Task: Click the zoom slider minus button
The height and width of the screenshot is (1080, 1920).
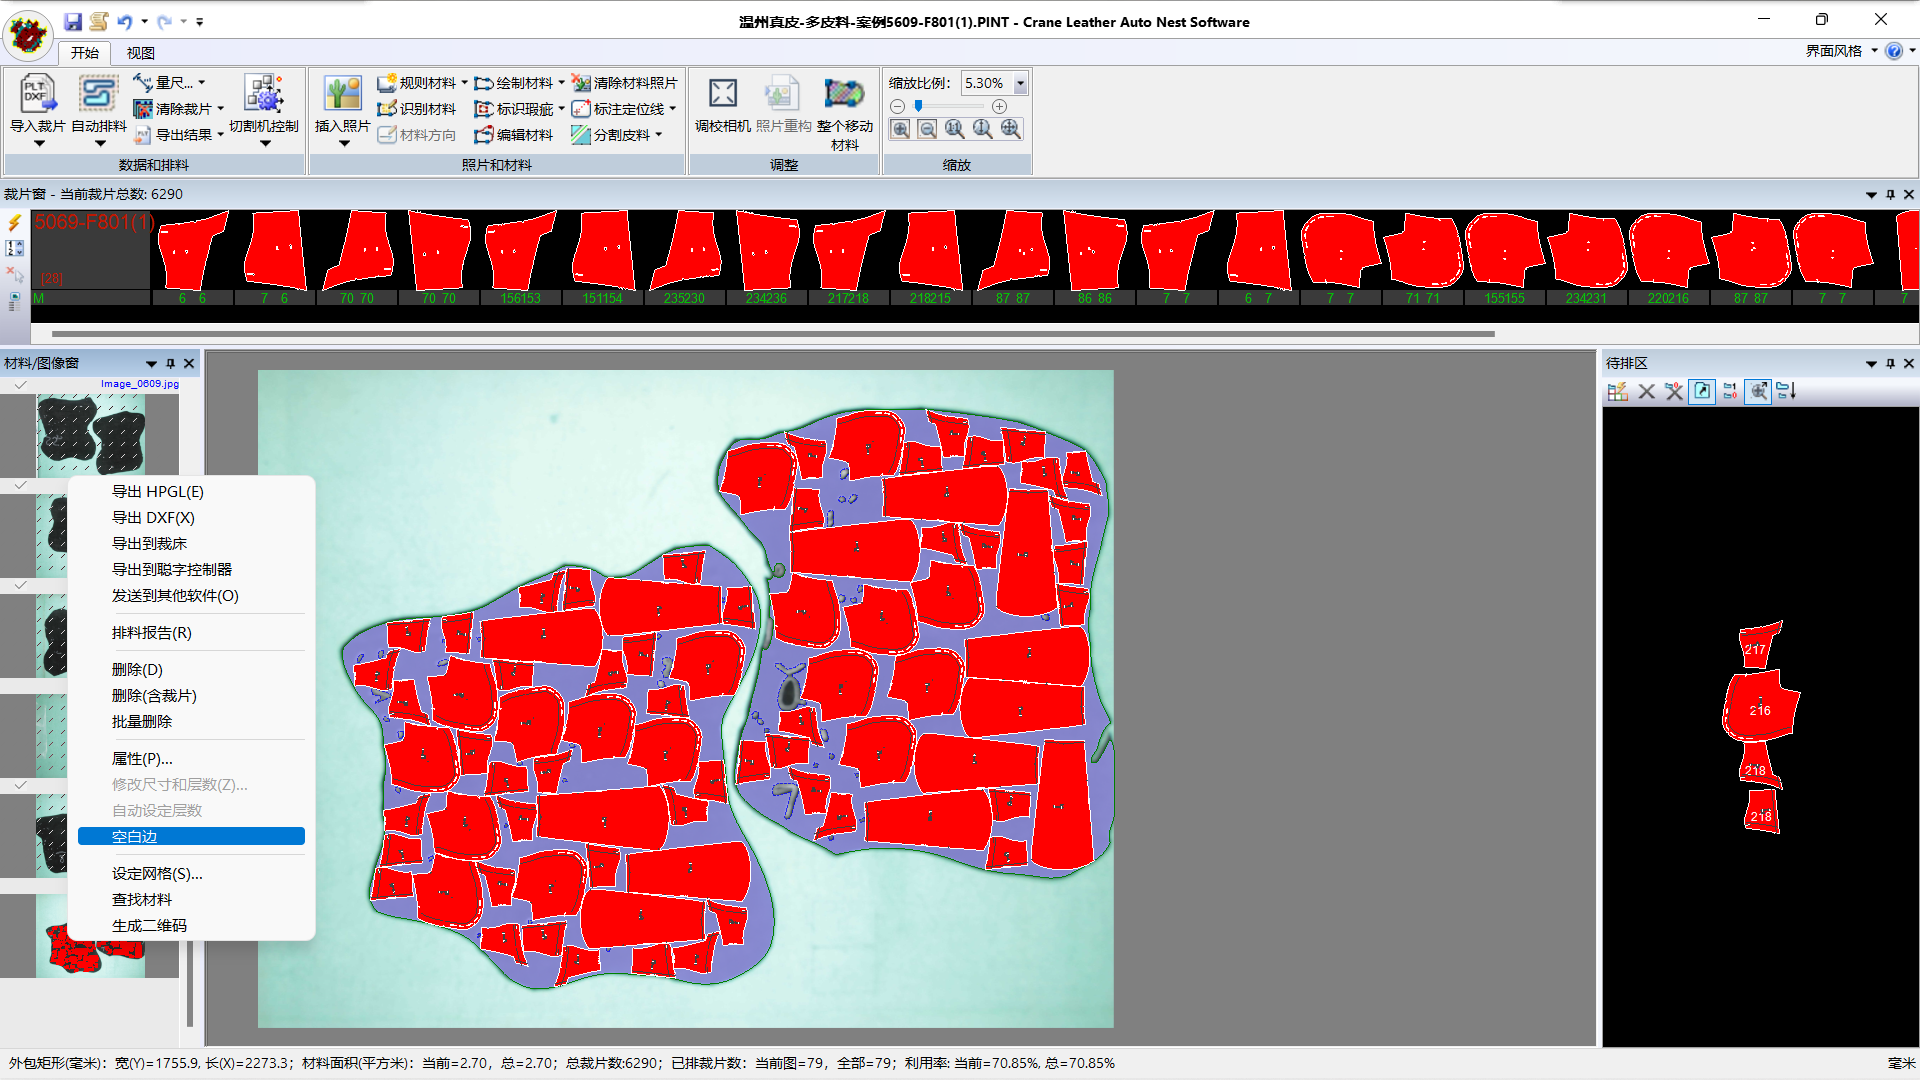Action: 897,106
